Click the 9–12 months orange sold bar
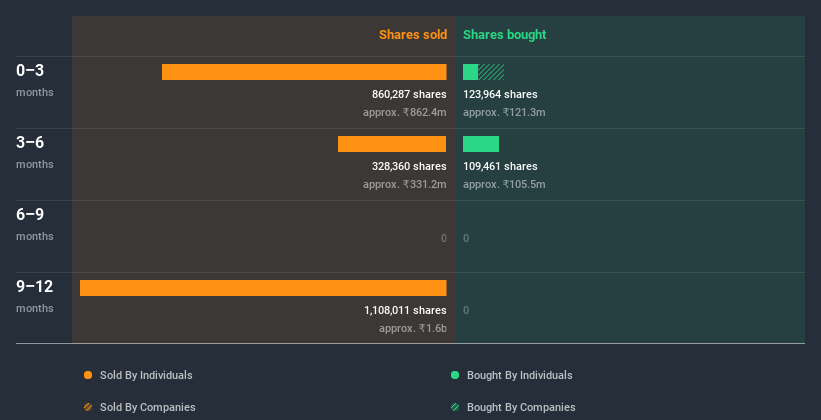Image resolution: width=821 pixels, height=420 pixels. (263, 288)
